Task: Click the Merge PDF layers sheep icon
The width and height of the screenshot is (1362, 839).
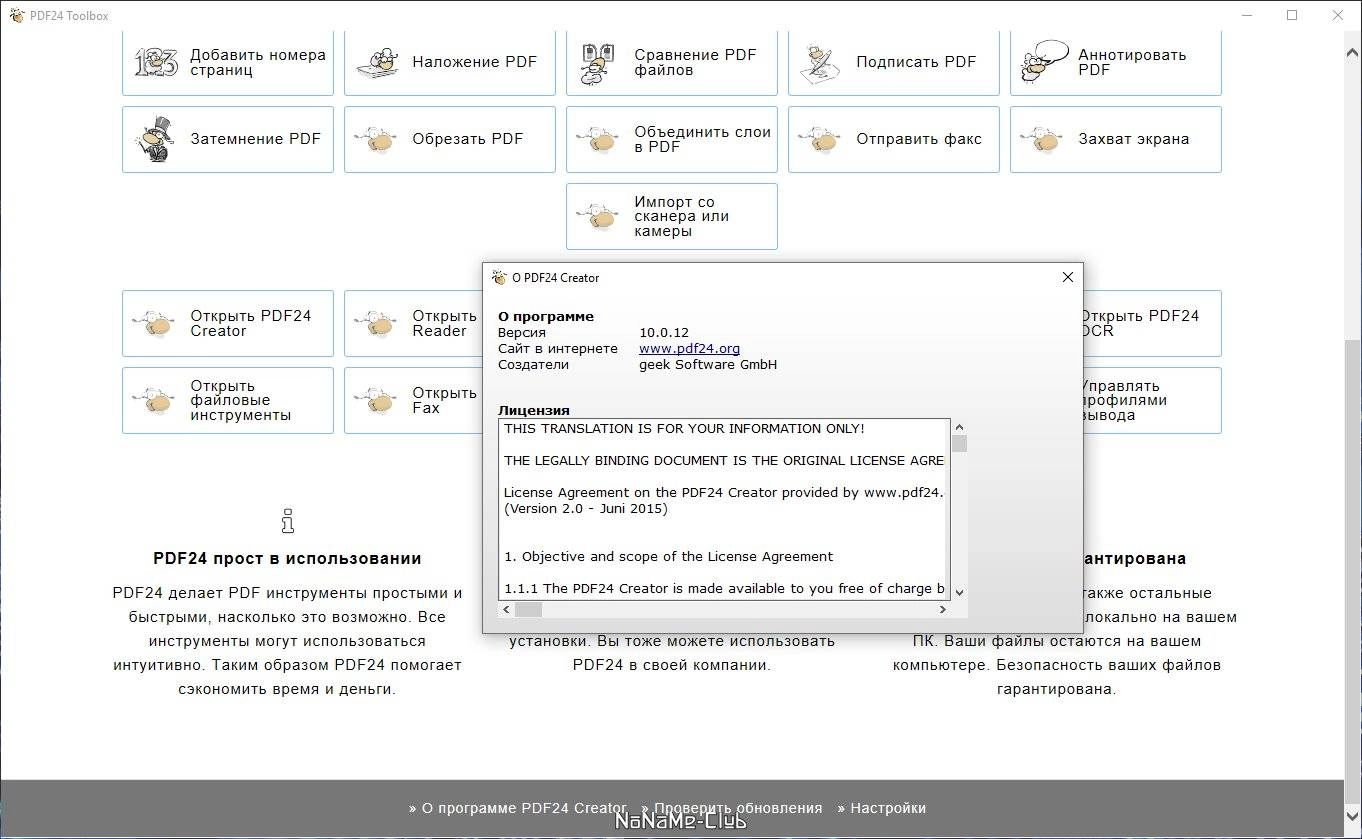Action: click(x=599, y=140)
